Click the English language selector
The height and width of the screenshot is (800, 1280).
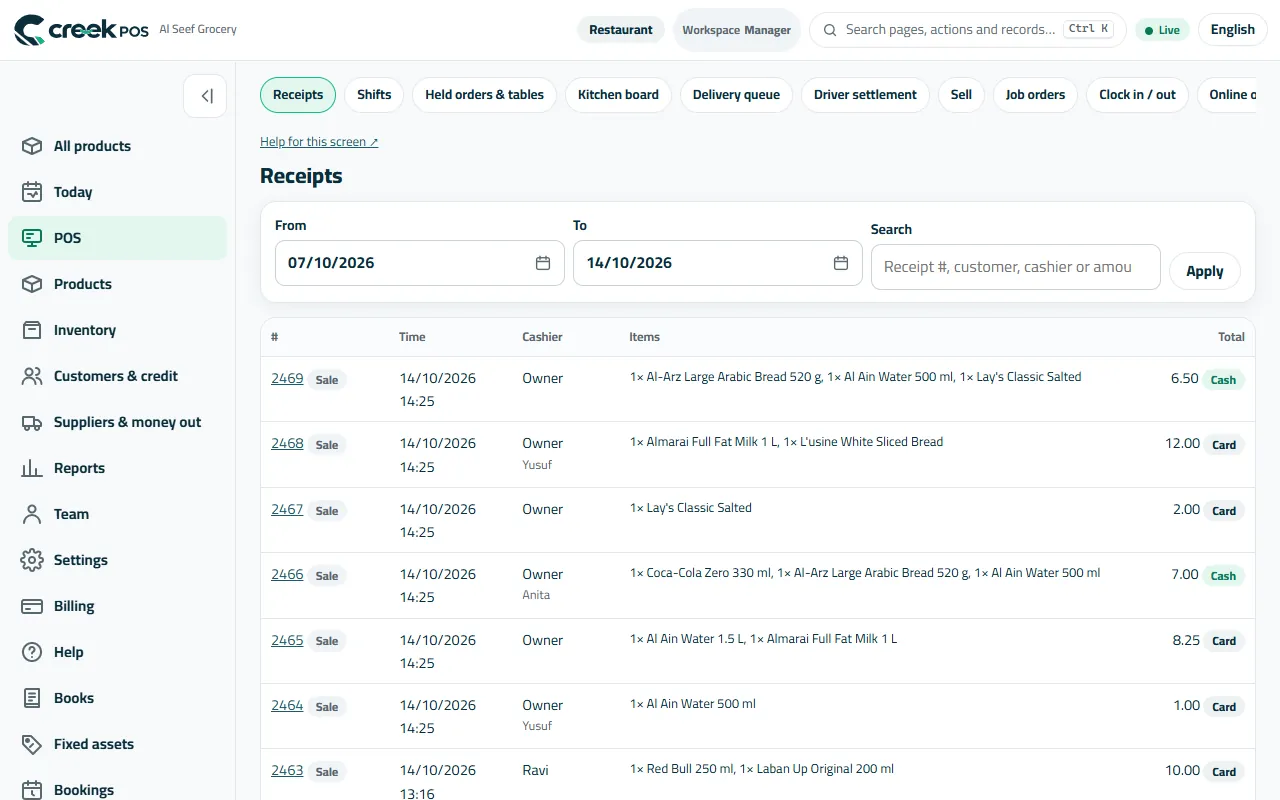(x=1232, y=30)
